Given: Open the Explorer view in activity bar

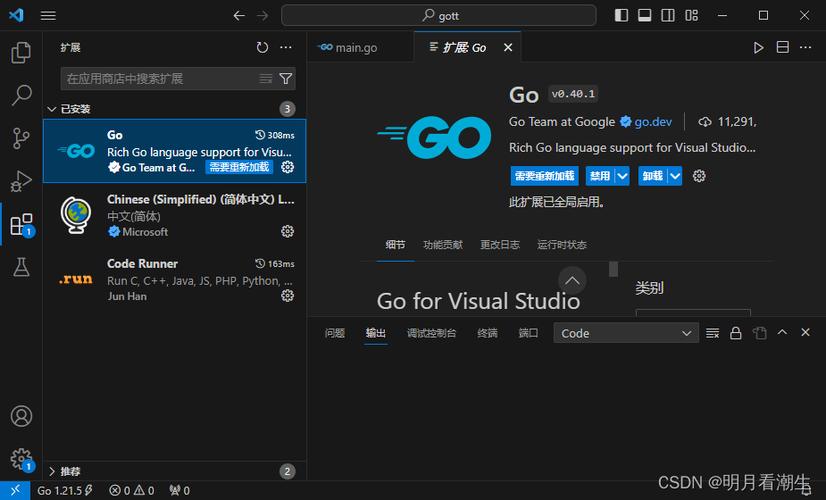Looking at the screenshot, I should [21, 52].
